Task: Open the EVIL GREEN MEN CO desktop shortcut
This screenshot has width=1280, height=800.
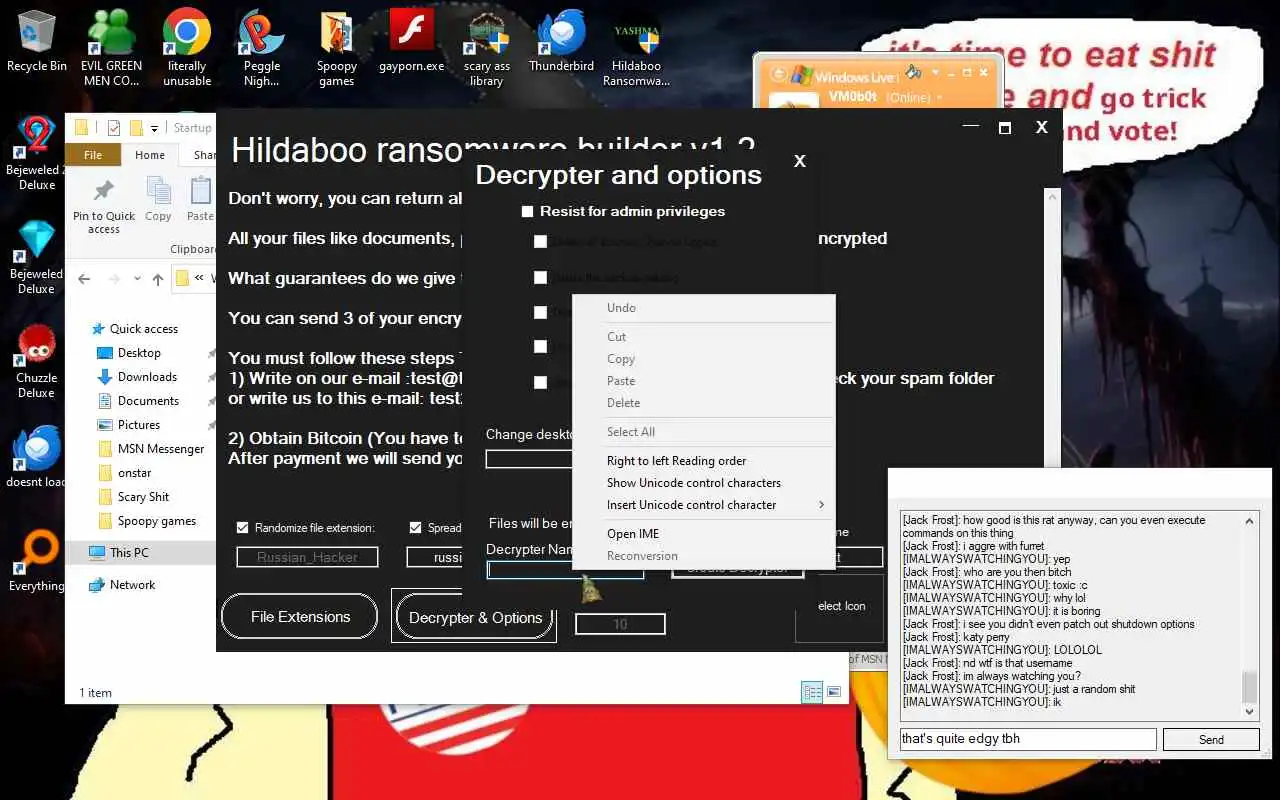Action: [111, 47]
